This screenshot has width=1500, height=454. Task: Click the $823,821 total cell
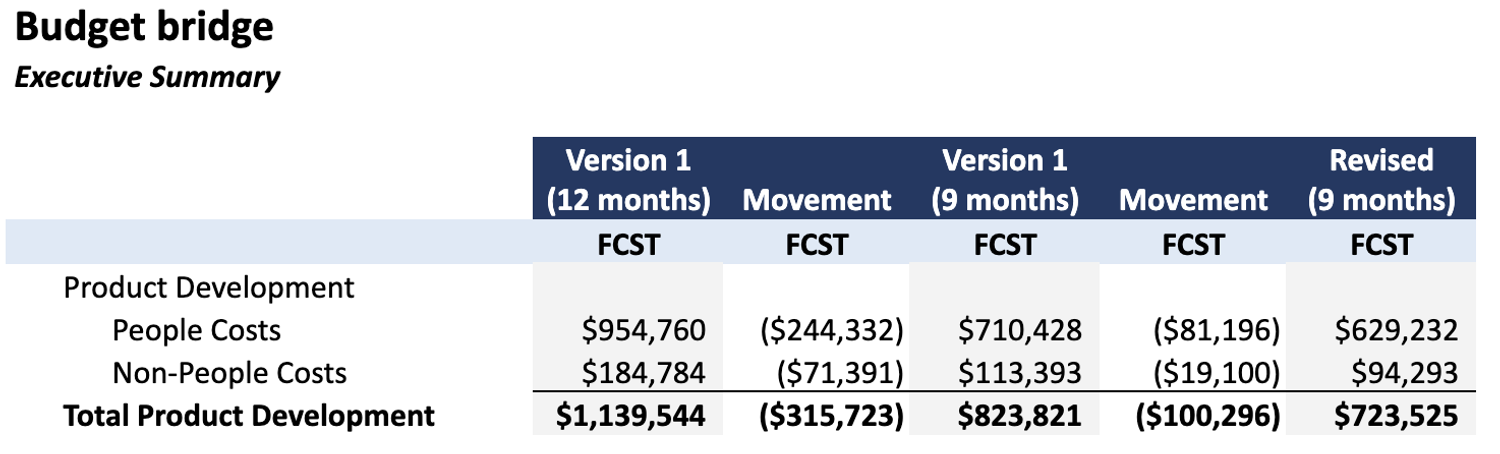[1020, 415]
